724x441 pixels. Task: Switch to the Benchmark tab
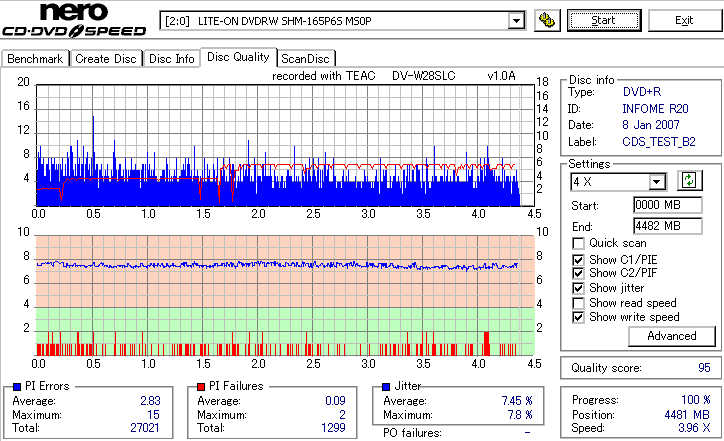pos(35,59)
